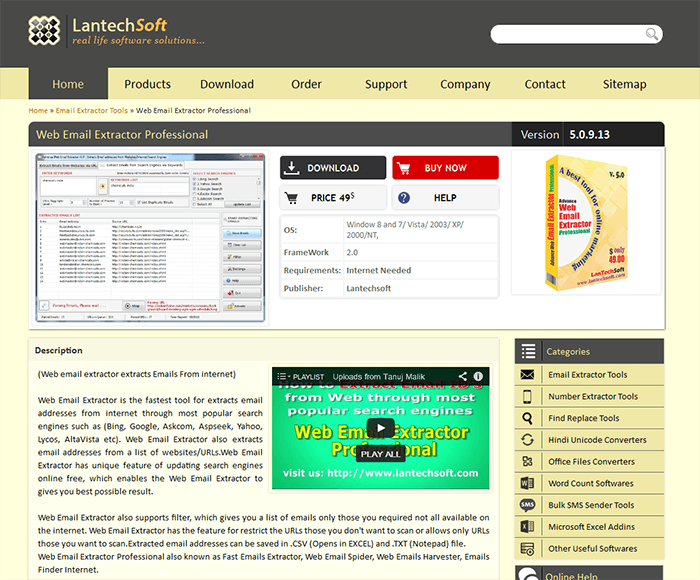This screenshot has height=580, width=700.
Task: Click the video share icon
Action: (x=462, y=376)
